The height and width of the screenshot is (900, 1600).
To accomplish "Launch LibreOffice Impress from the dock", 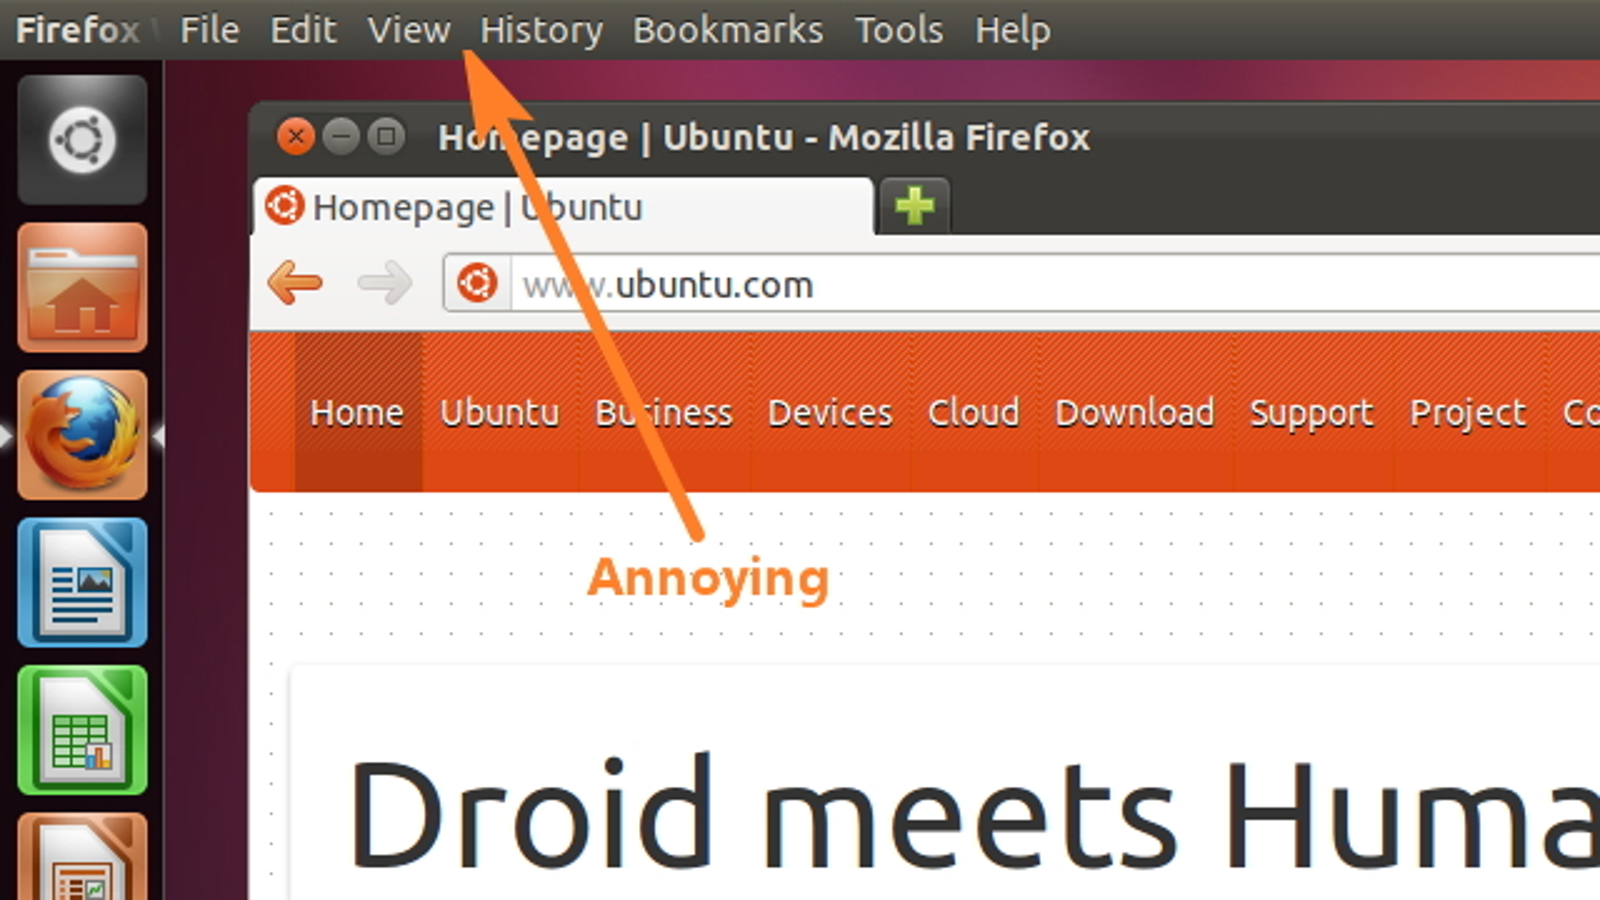I will point(82,857).
